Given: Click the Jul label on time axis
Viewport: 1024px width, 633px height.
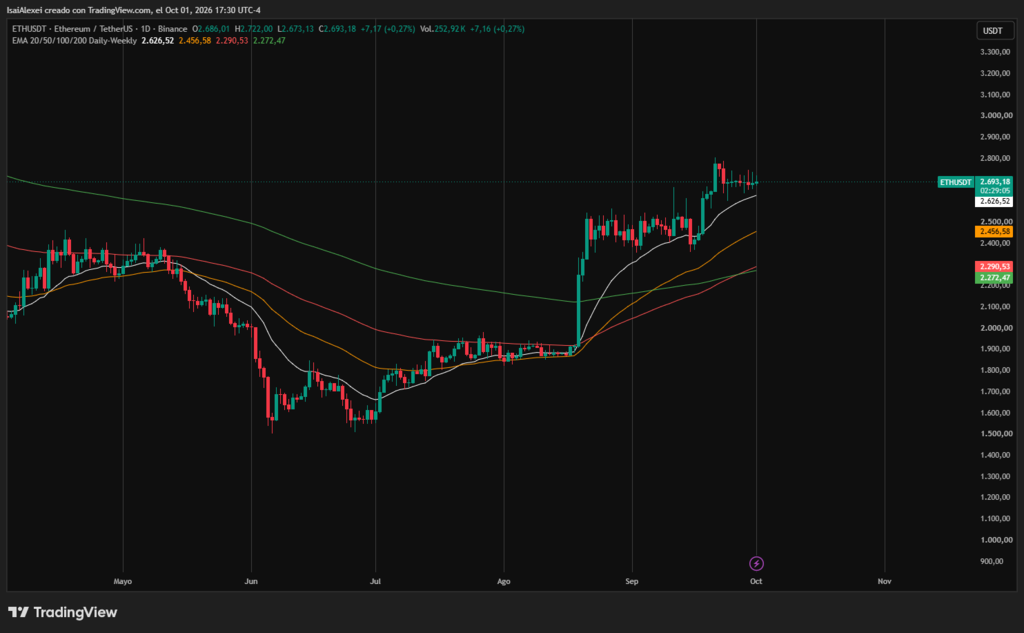Looking at the screenshot, I should (x=375, y=581).
